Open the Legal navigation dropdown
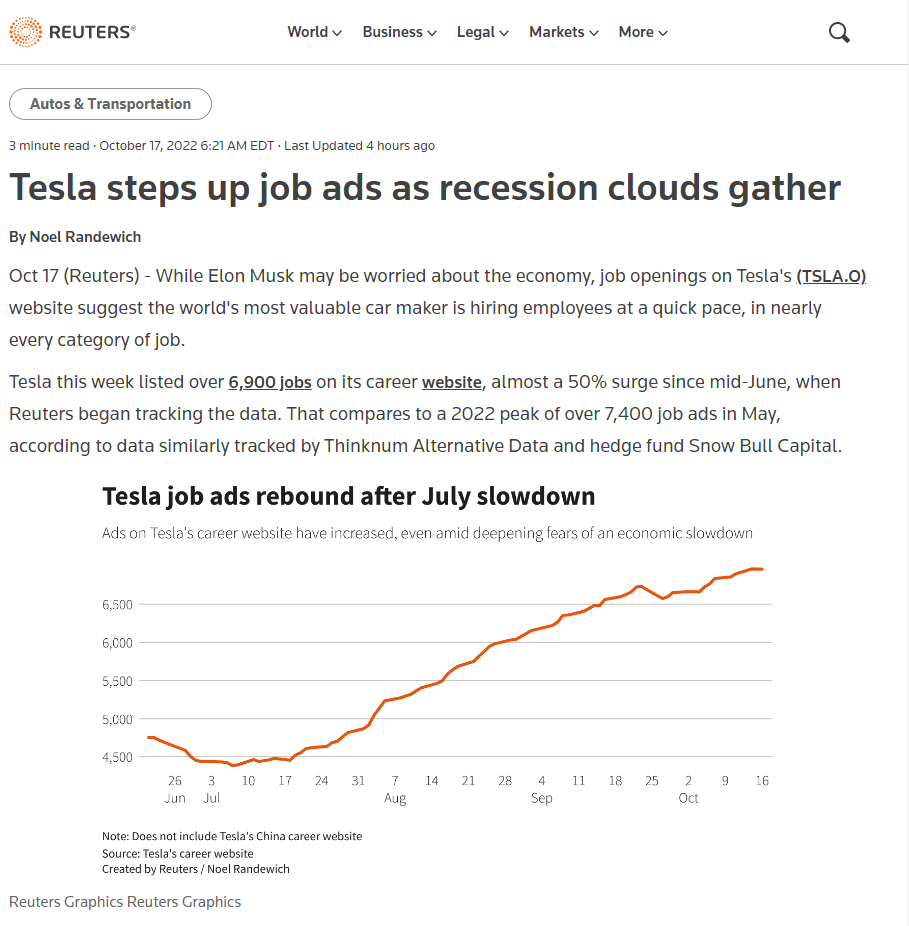 (x=483, y=32)
